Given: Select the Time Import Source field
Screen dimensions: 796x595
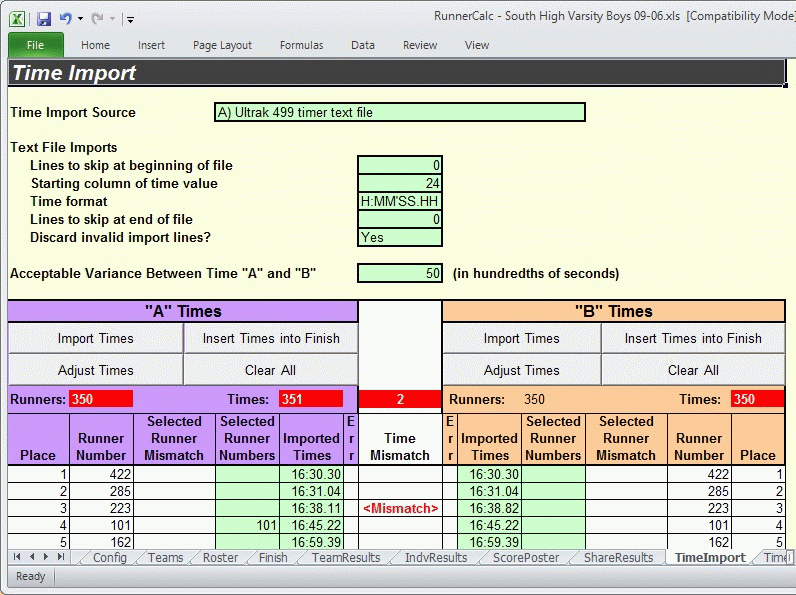Looking at the screenshot, I should [x=400, y=112].
